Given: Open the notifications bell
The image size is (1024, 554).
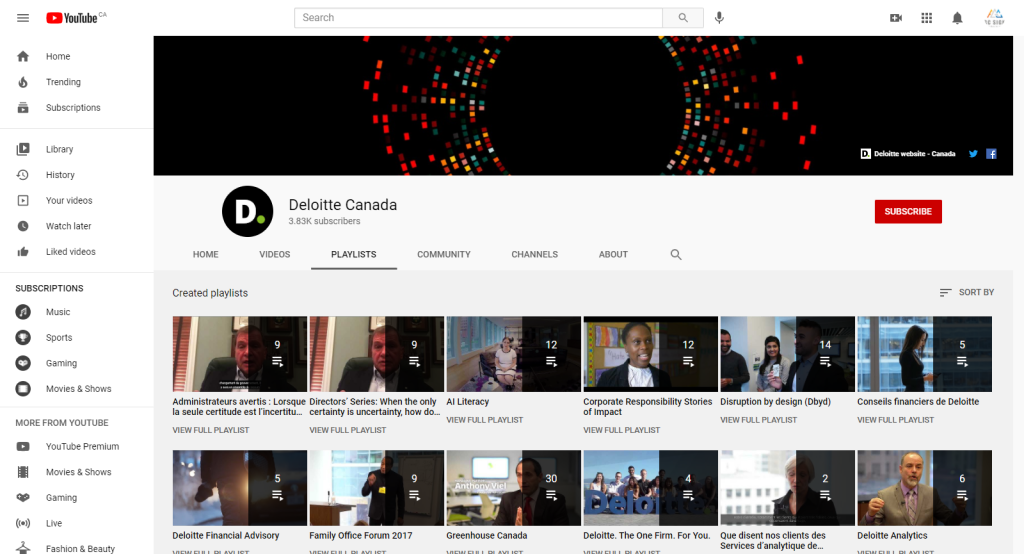Looking at the screenshot, I should 957,18.
